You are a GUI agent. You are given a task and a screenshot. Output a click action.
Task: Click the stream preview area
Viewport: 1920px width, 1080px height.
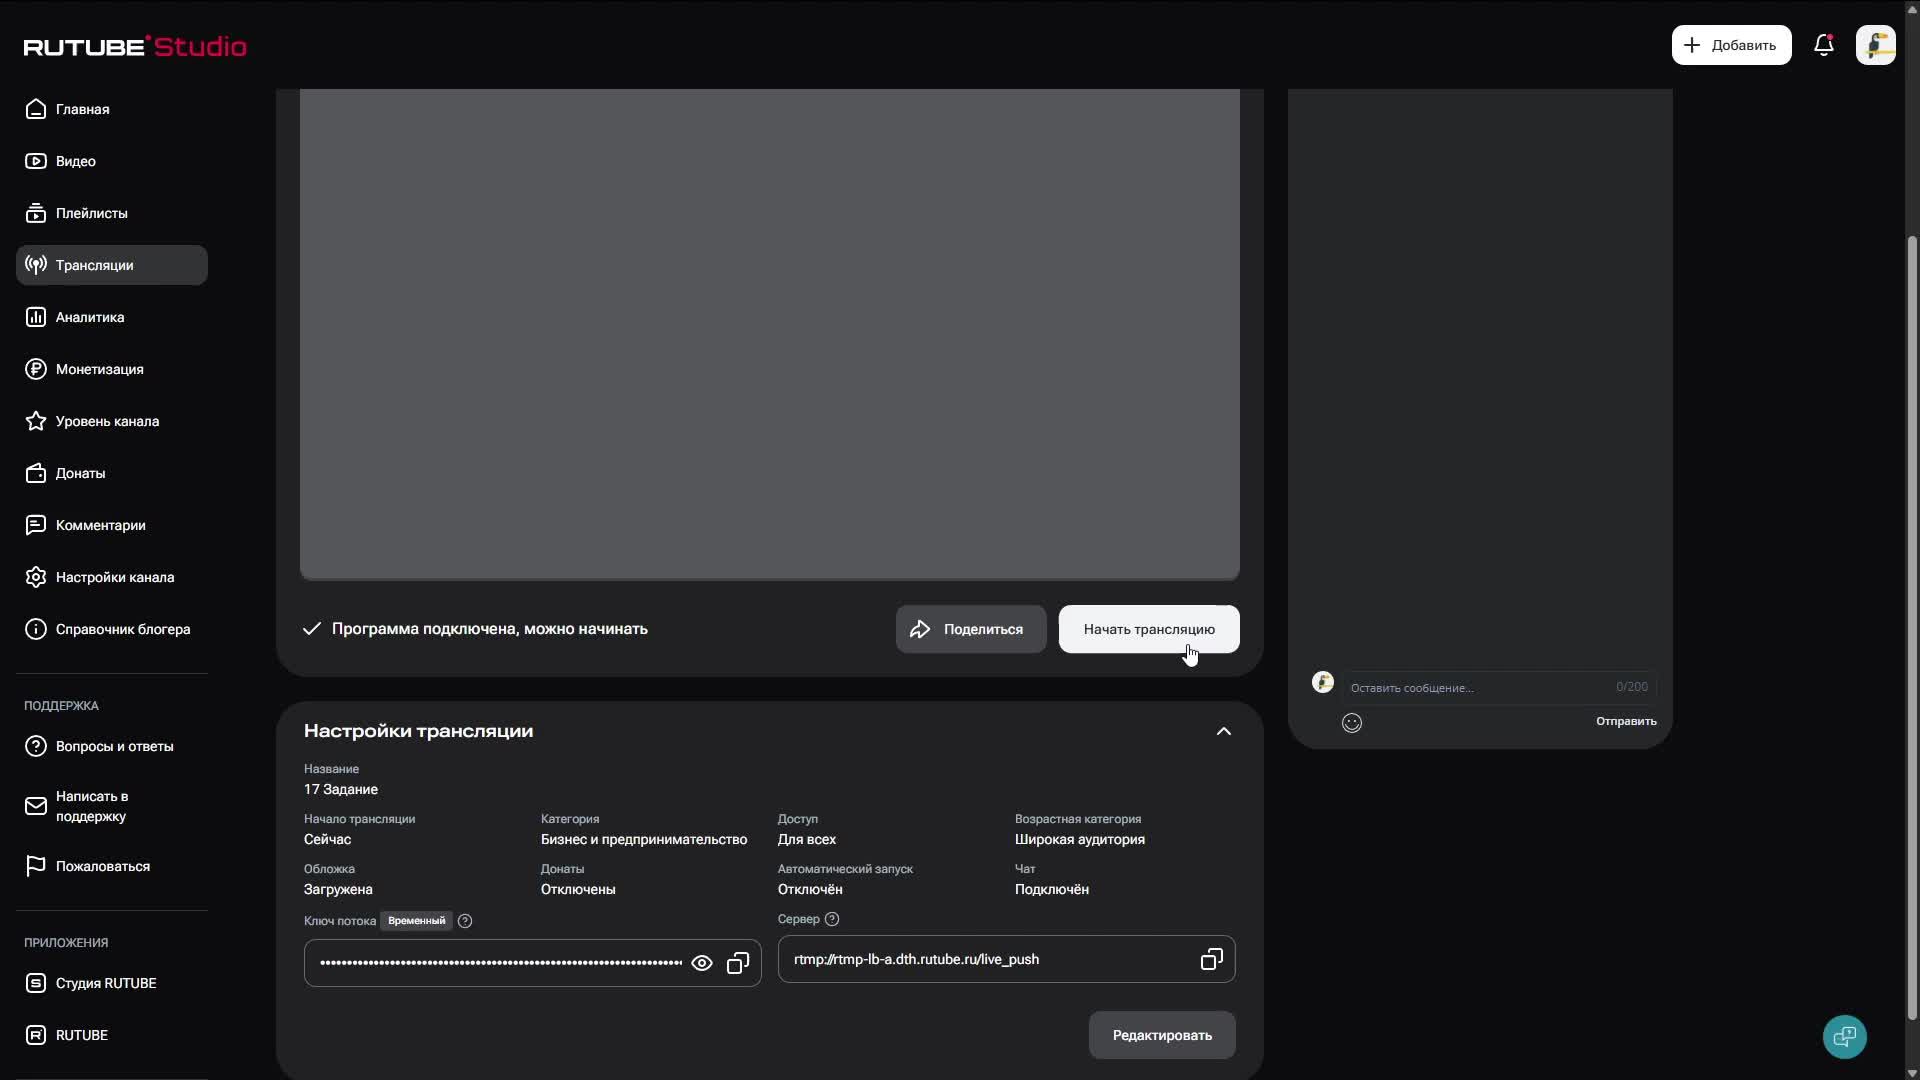click(770, 334)
